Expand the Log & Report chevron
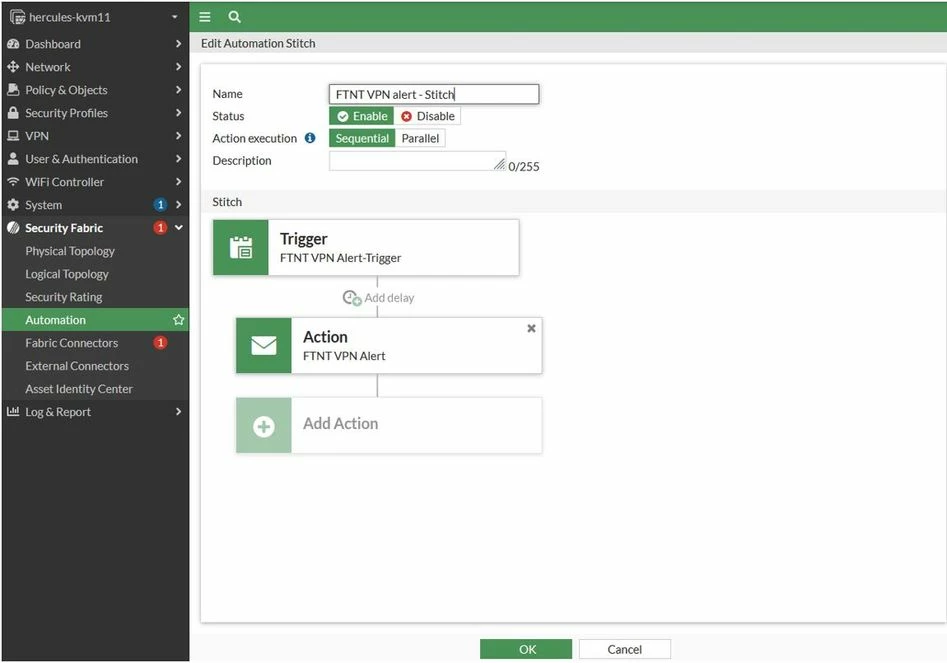The height and width of the screenshot is (663, 947). (178, 411)
